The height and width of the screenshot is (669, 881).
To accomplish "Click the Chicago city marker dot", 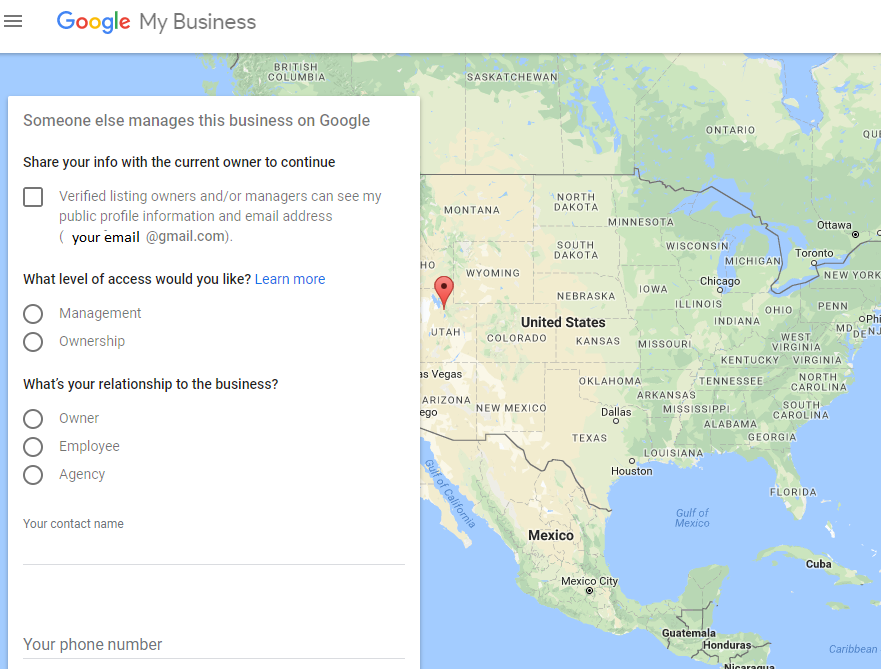I will [720, 290].
